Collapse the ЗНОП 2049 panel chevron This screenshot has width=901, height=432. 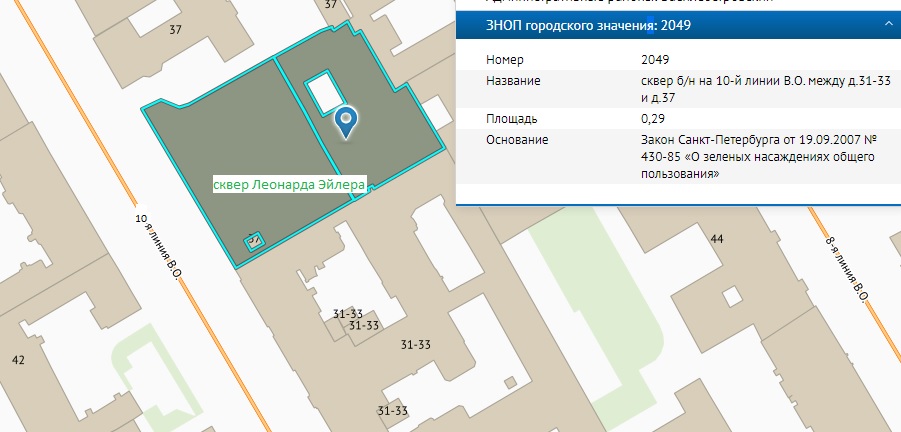tap(888, 26)
